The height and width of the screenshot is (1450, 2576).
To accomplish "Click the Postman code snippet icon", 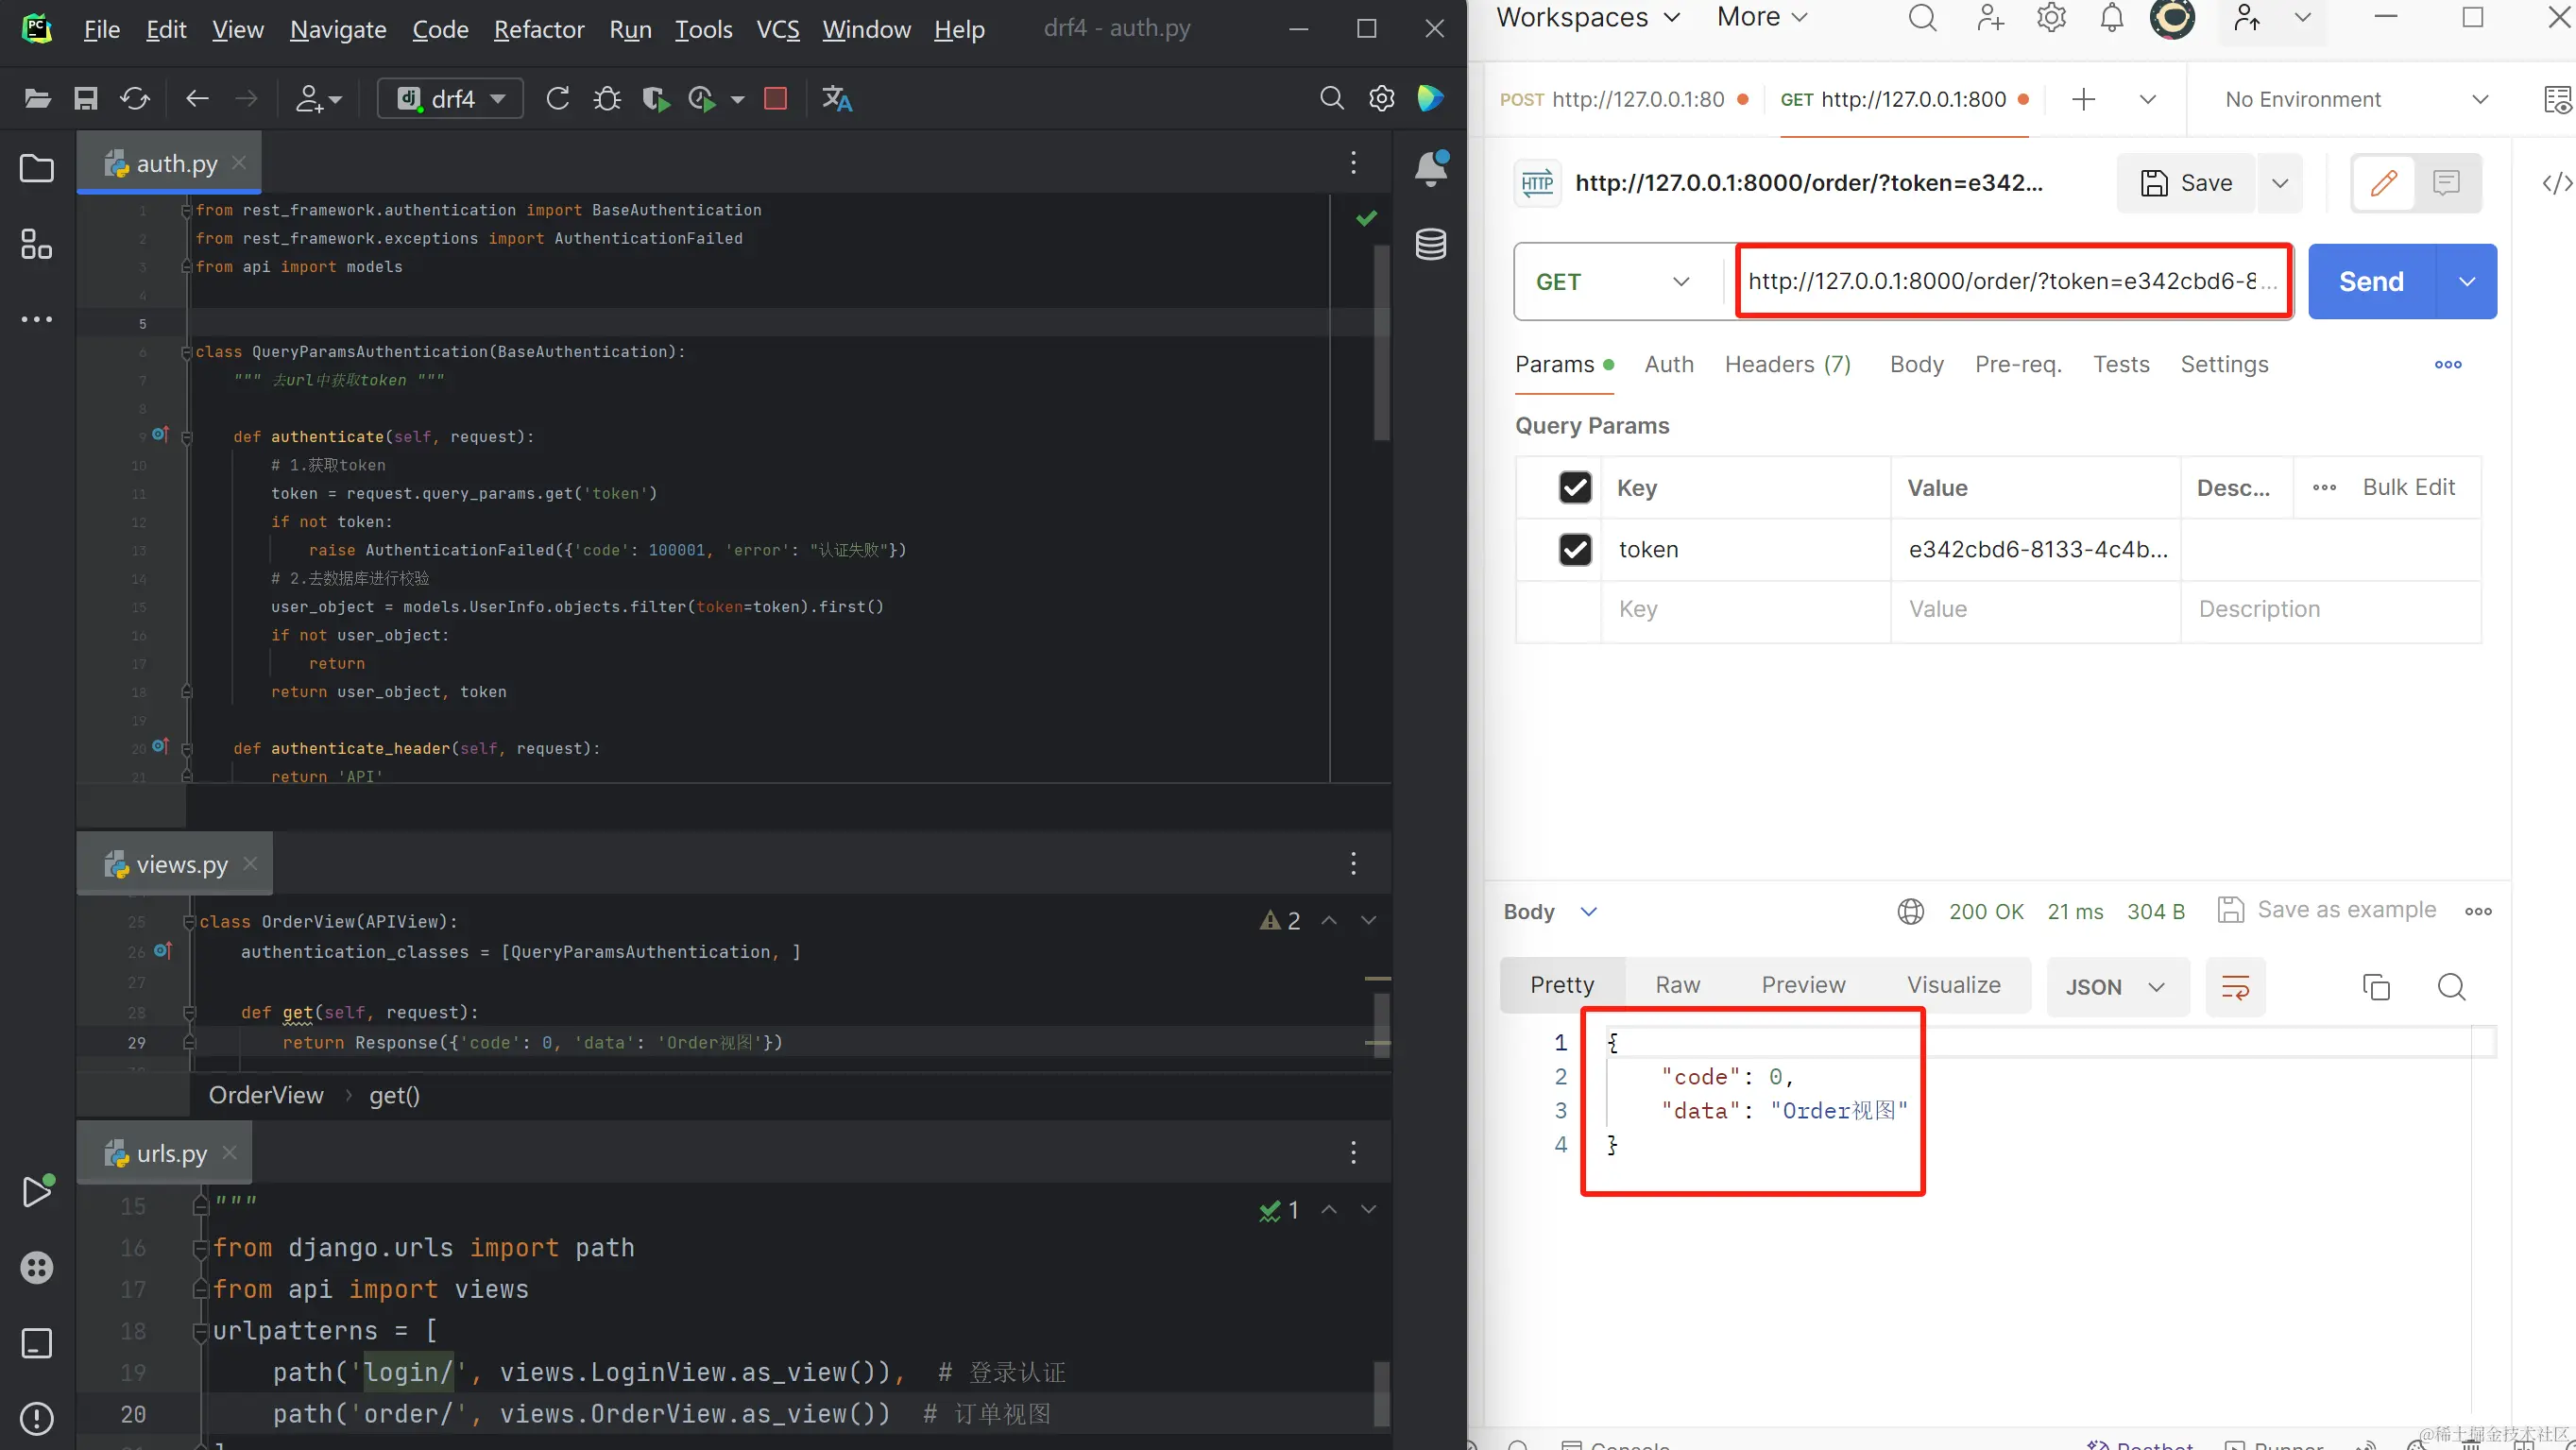I will 2556,183.
